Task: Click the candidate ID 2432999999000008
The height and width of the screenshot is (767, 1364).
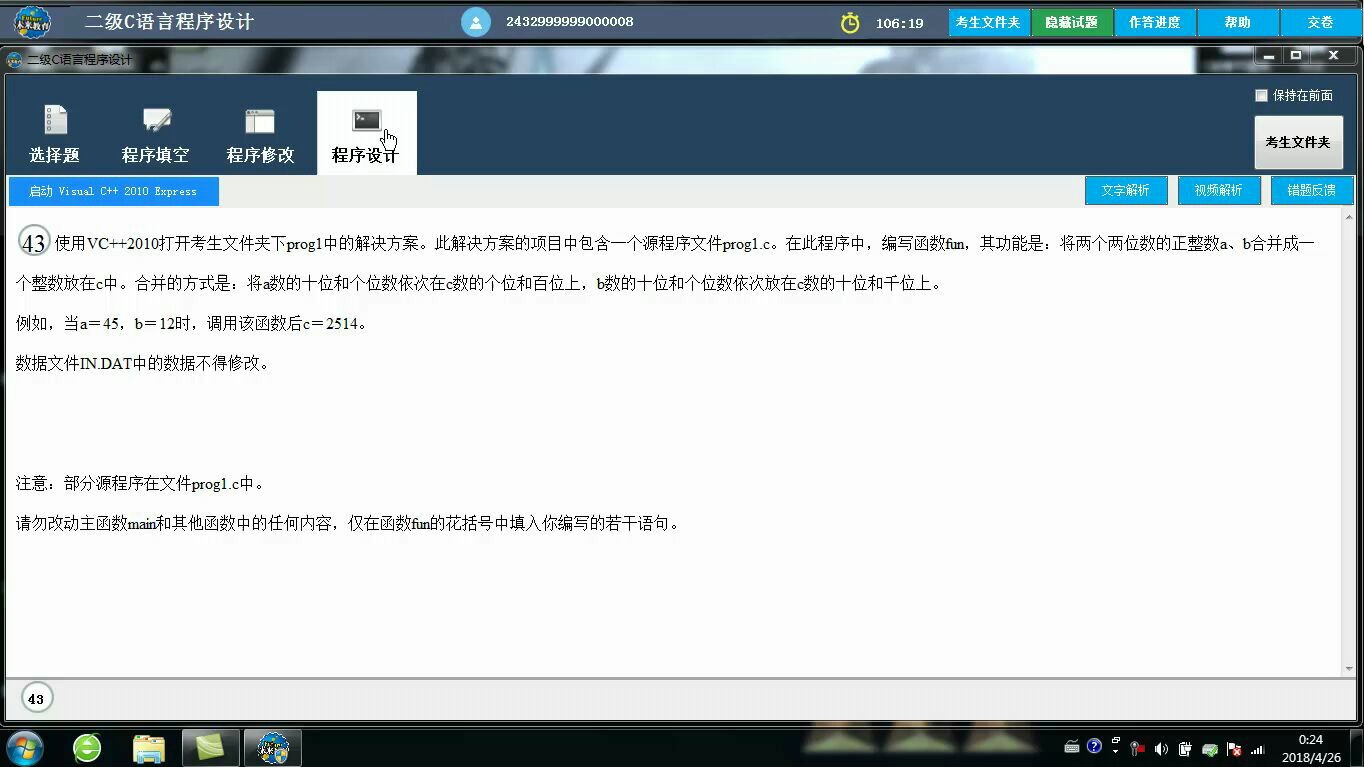Action: point(570,21)
